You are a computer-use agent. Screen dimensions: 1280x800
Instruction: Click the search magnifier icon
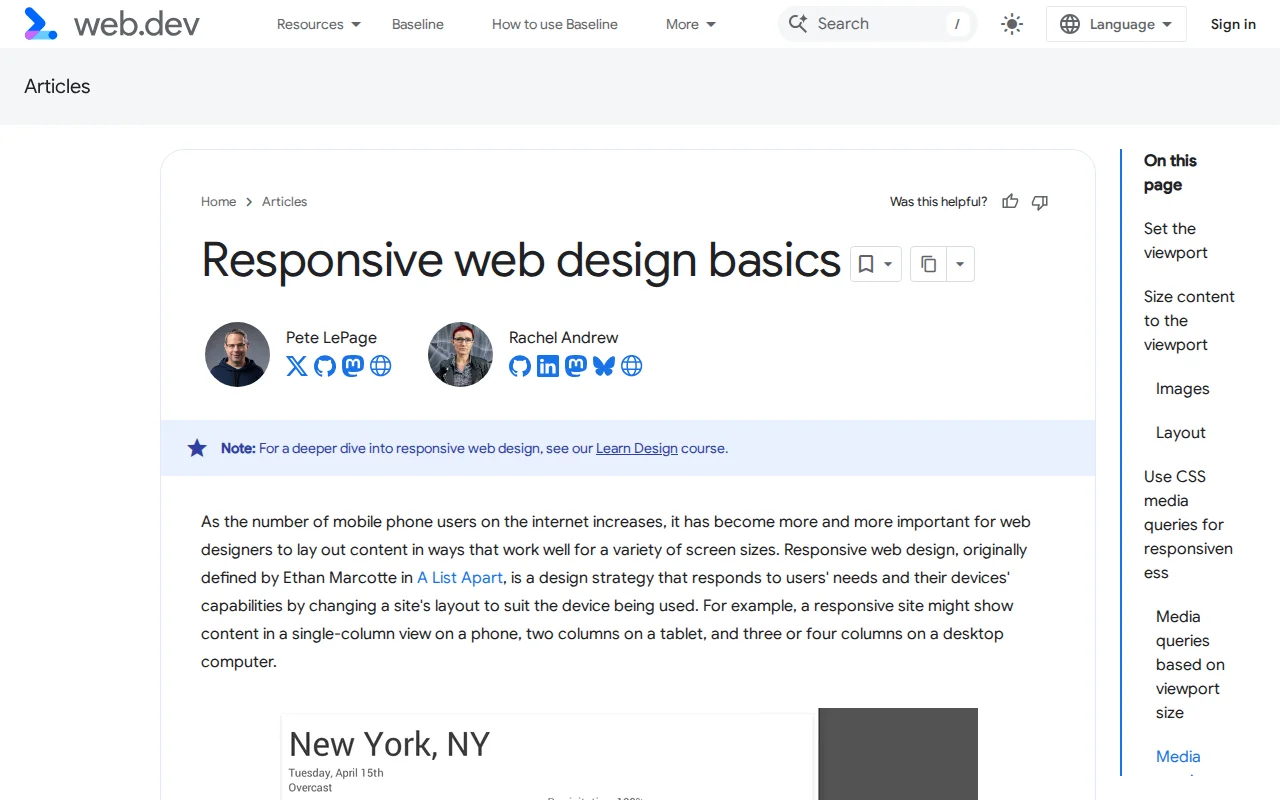click(x=798, y=23)
